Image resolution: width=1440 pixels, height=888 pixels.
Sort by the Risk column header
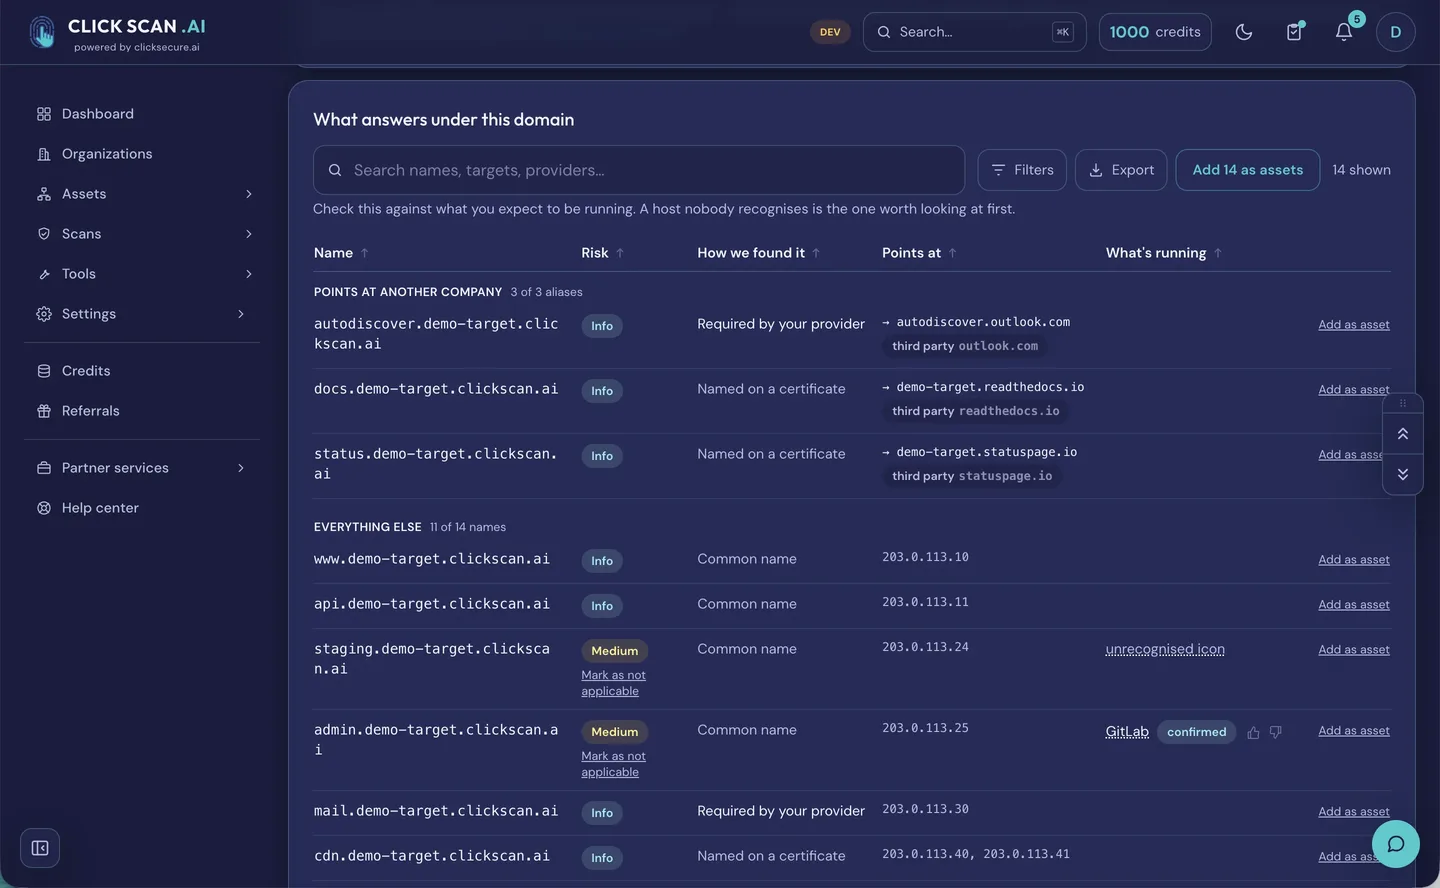pyautogui.click(x=603, y=253)
